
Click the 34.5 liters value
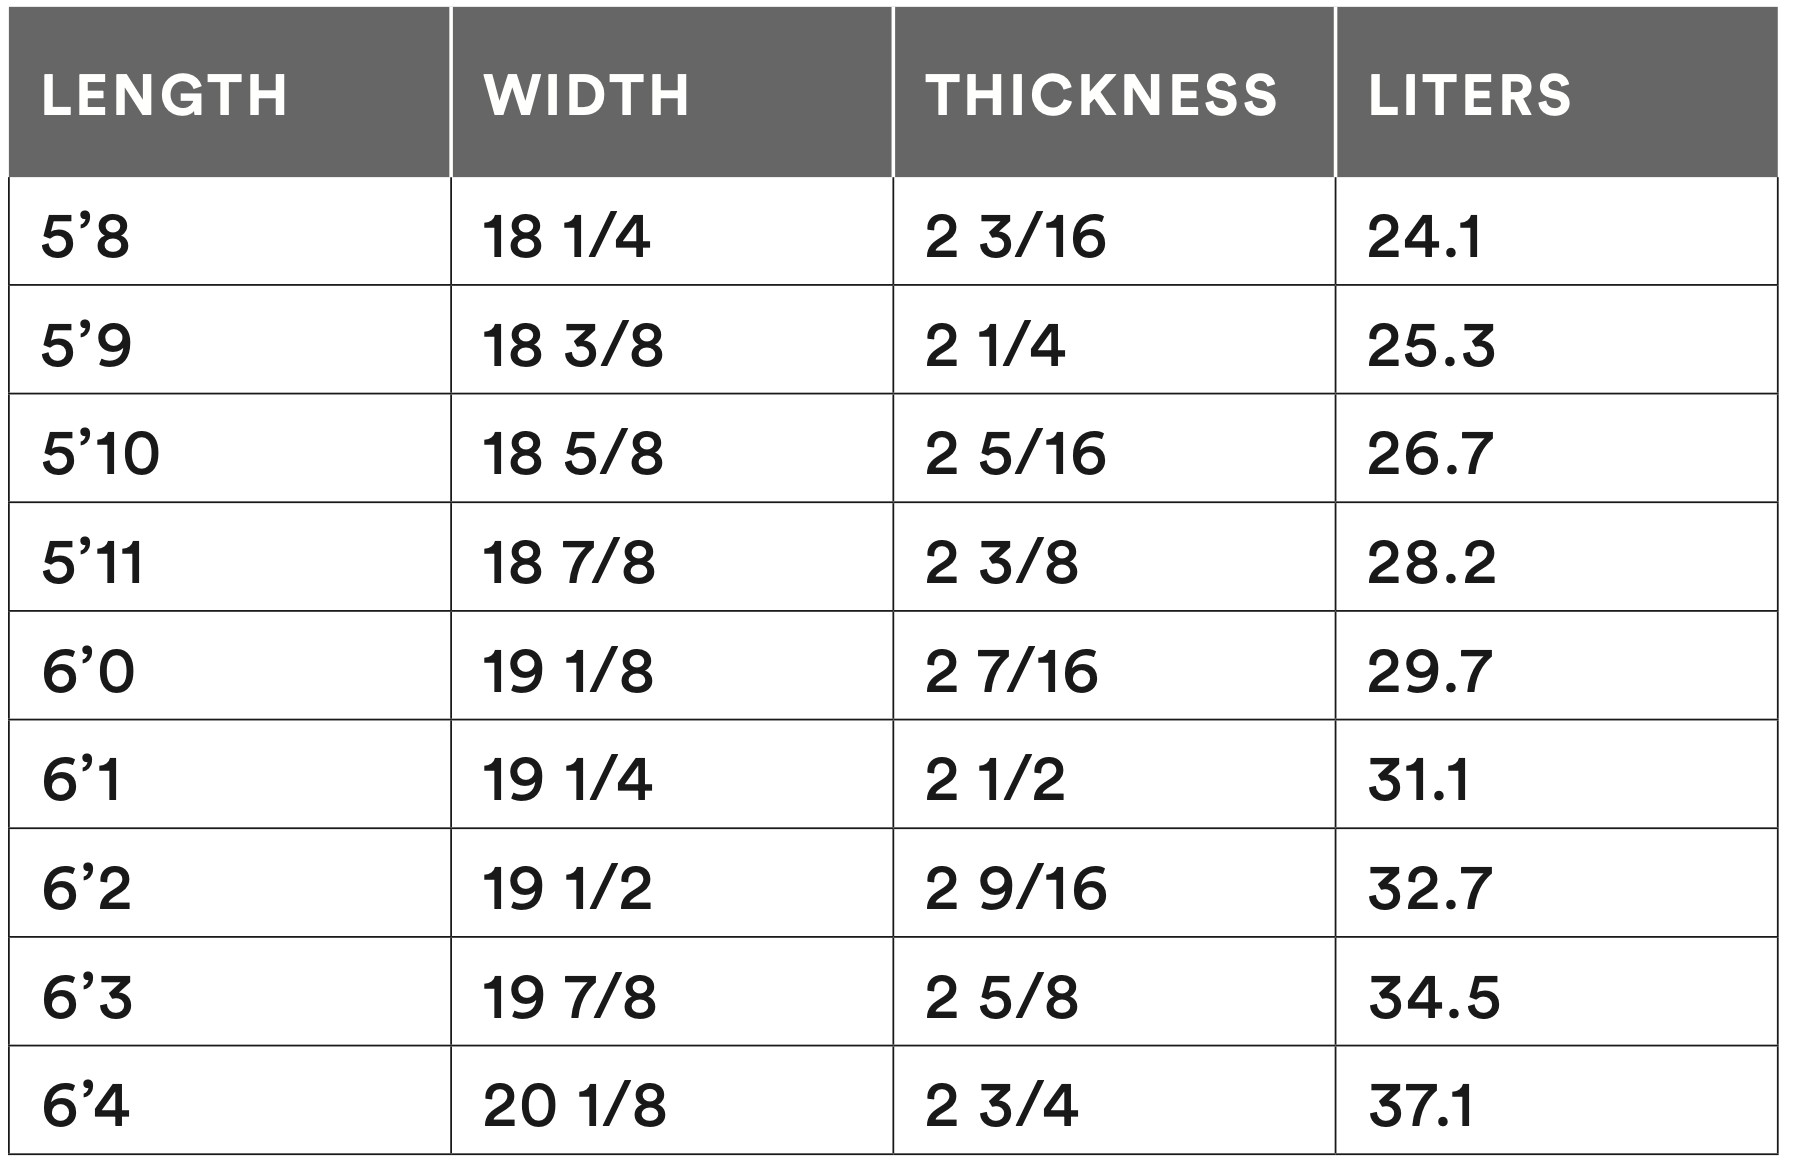coord(1434,996)
